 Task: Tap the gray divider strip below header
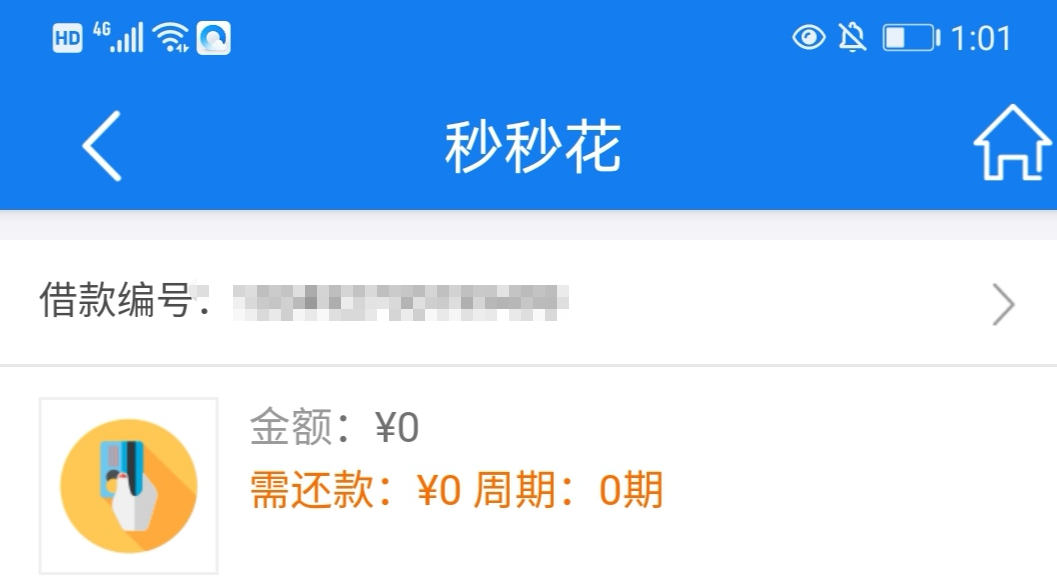click(x=528, y=225)
